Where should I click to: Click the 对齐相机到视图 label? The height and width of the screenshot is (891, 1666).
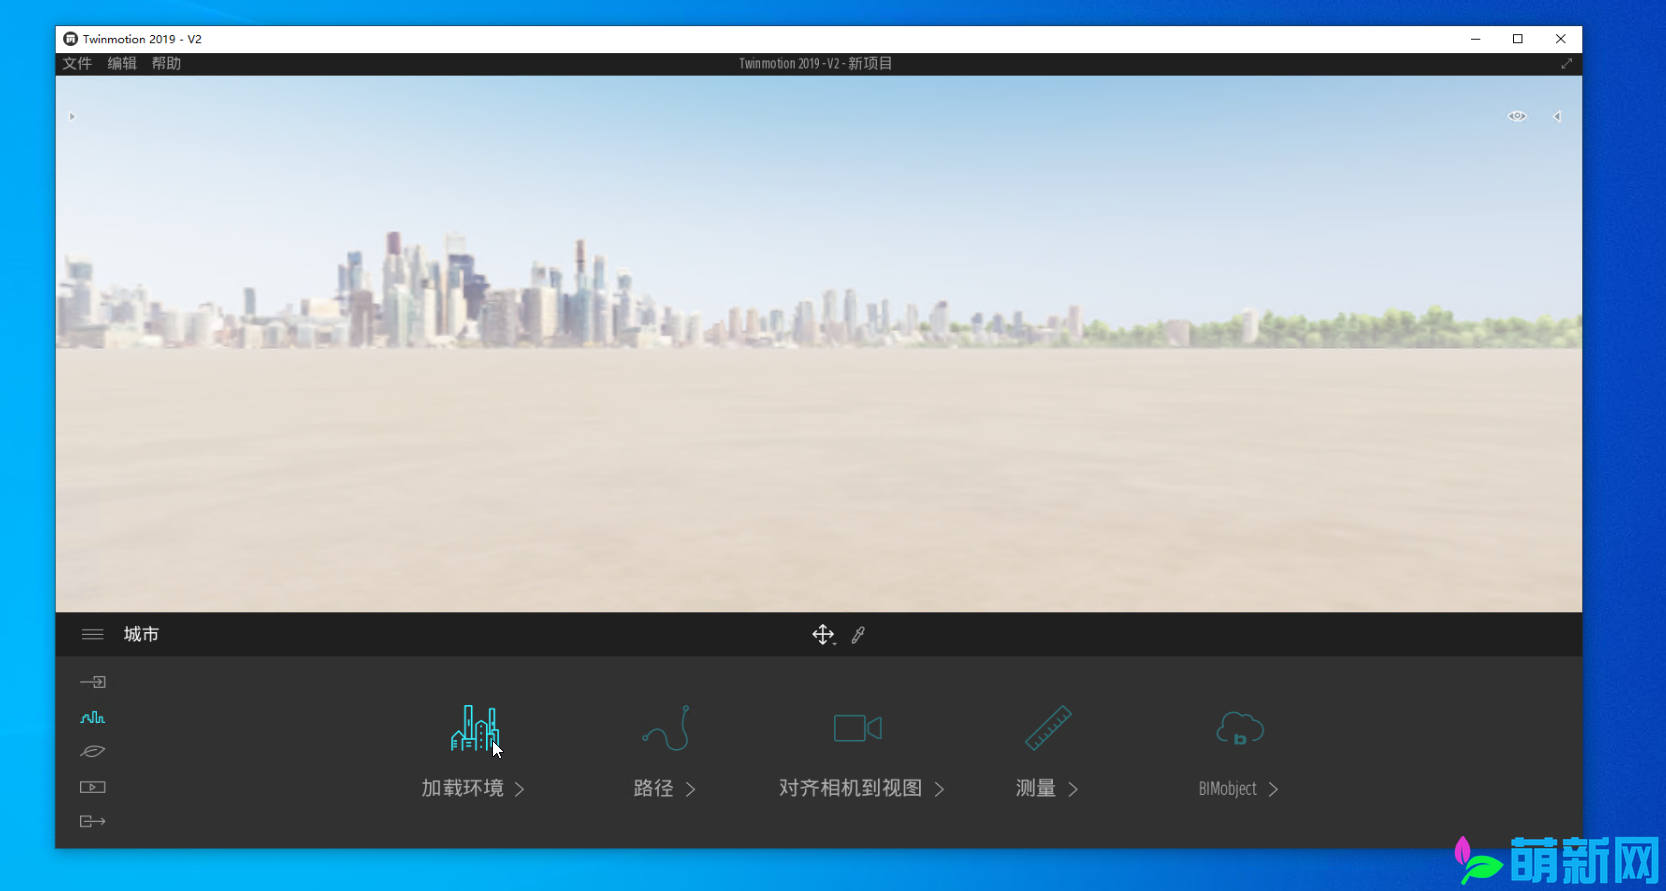click(851, 788)
